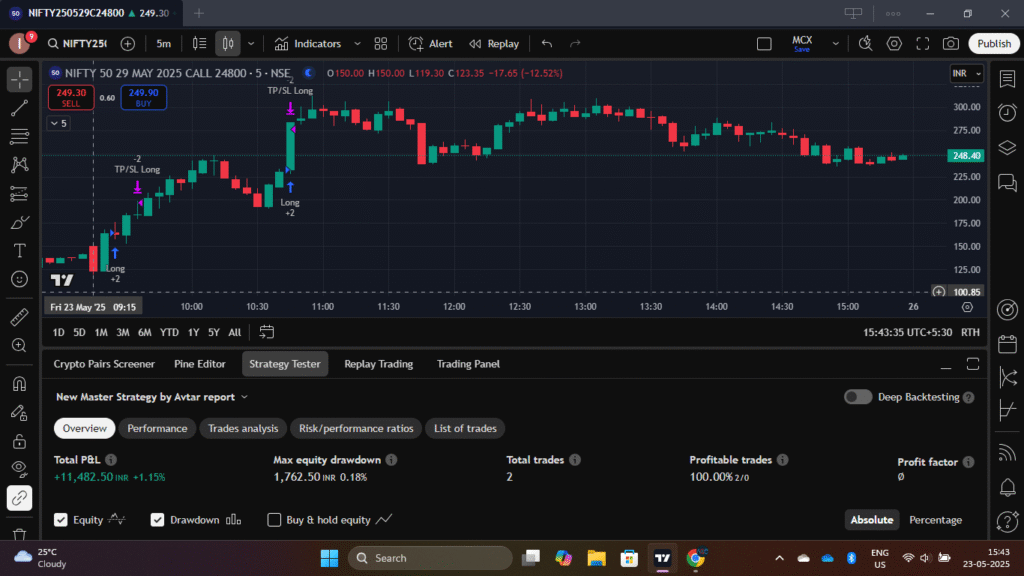Open the List of trades tab
Image resolution: width=1024 pixels, height=576 pixels.
(x=466, y=428)
